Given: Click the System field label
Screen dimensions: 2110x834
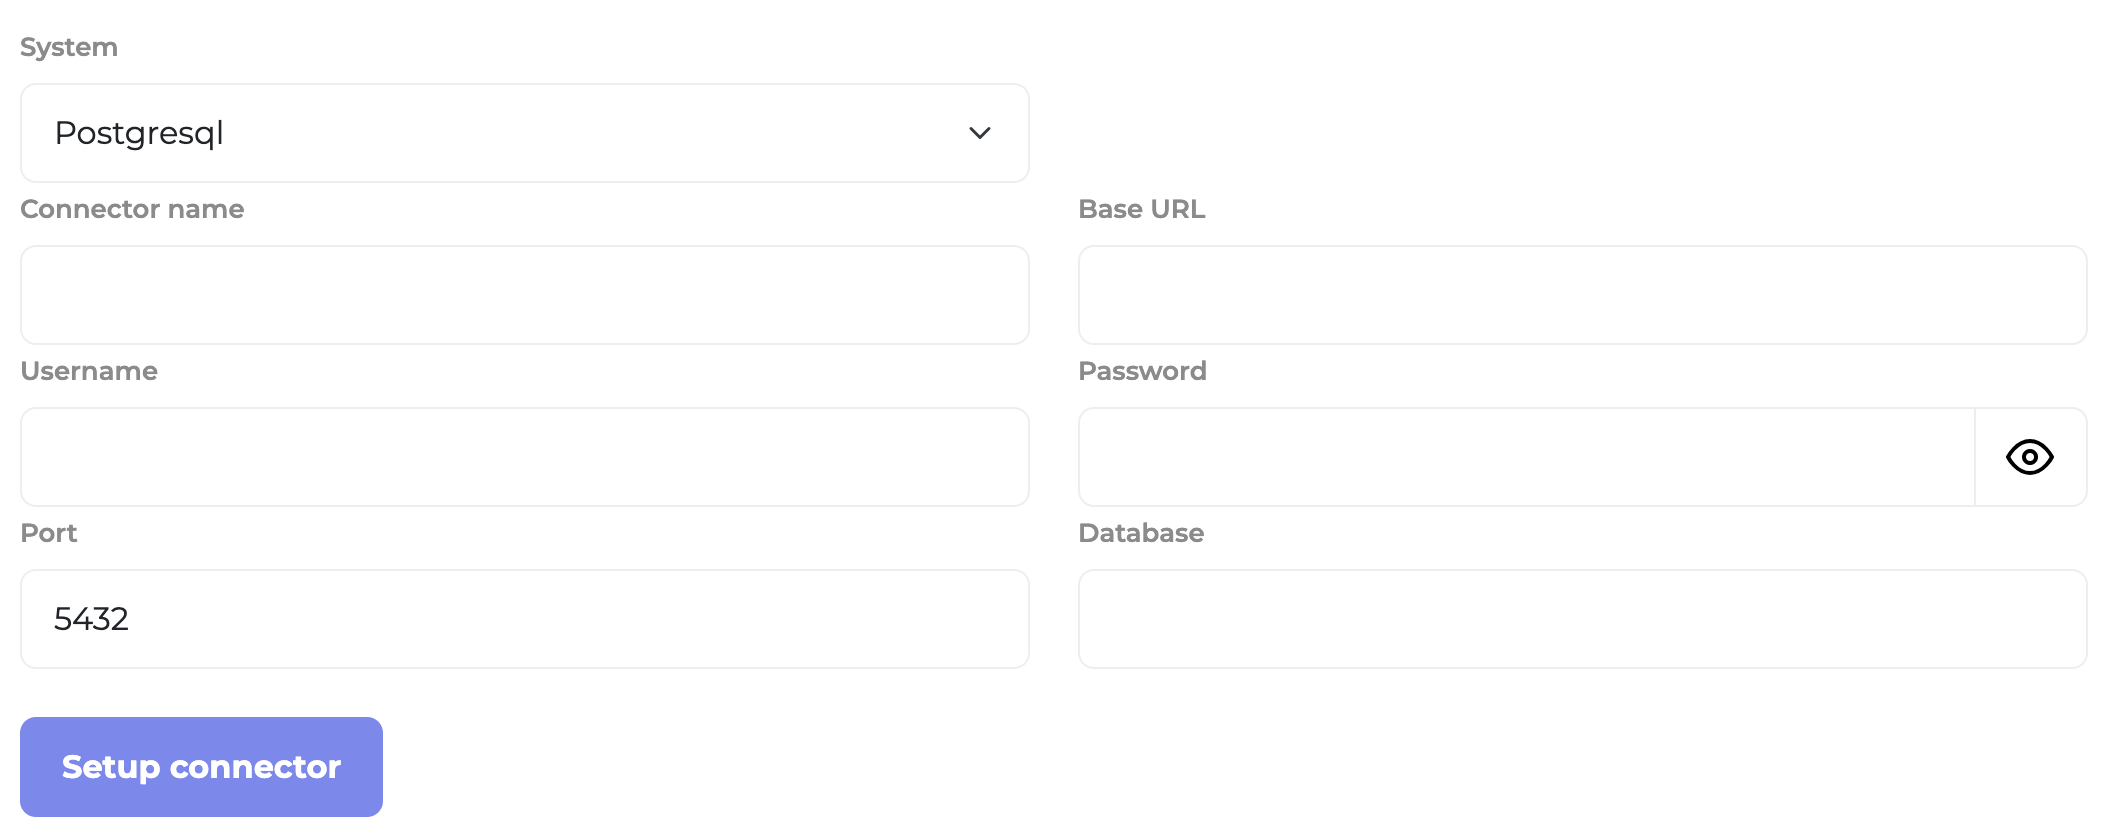Looking at the screenshot, I should pos(69,47).
